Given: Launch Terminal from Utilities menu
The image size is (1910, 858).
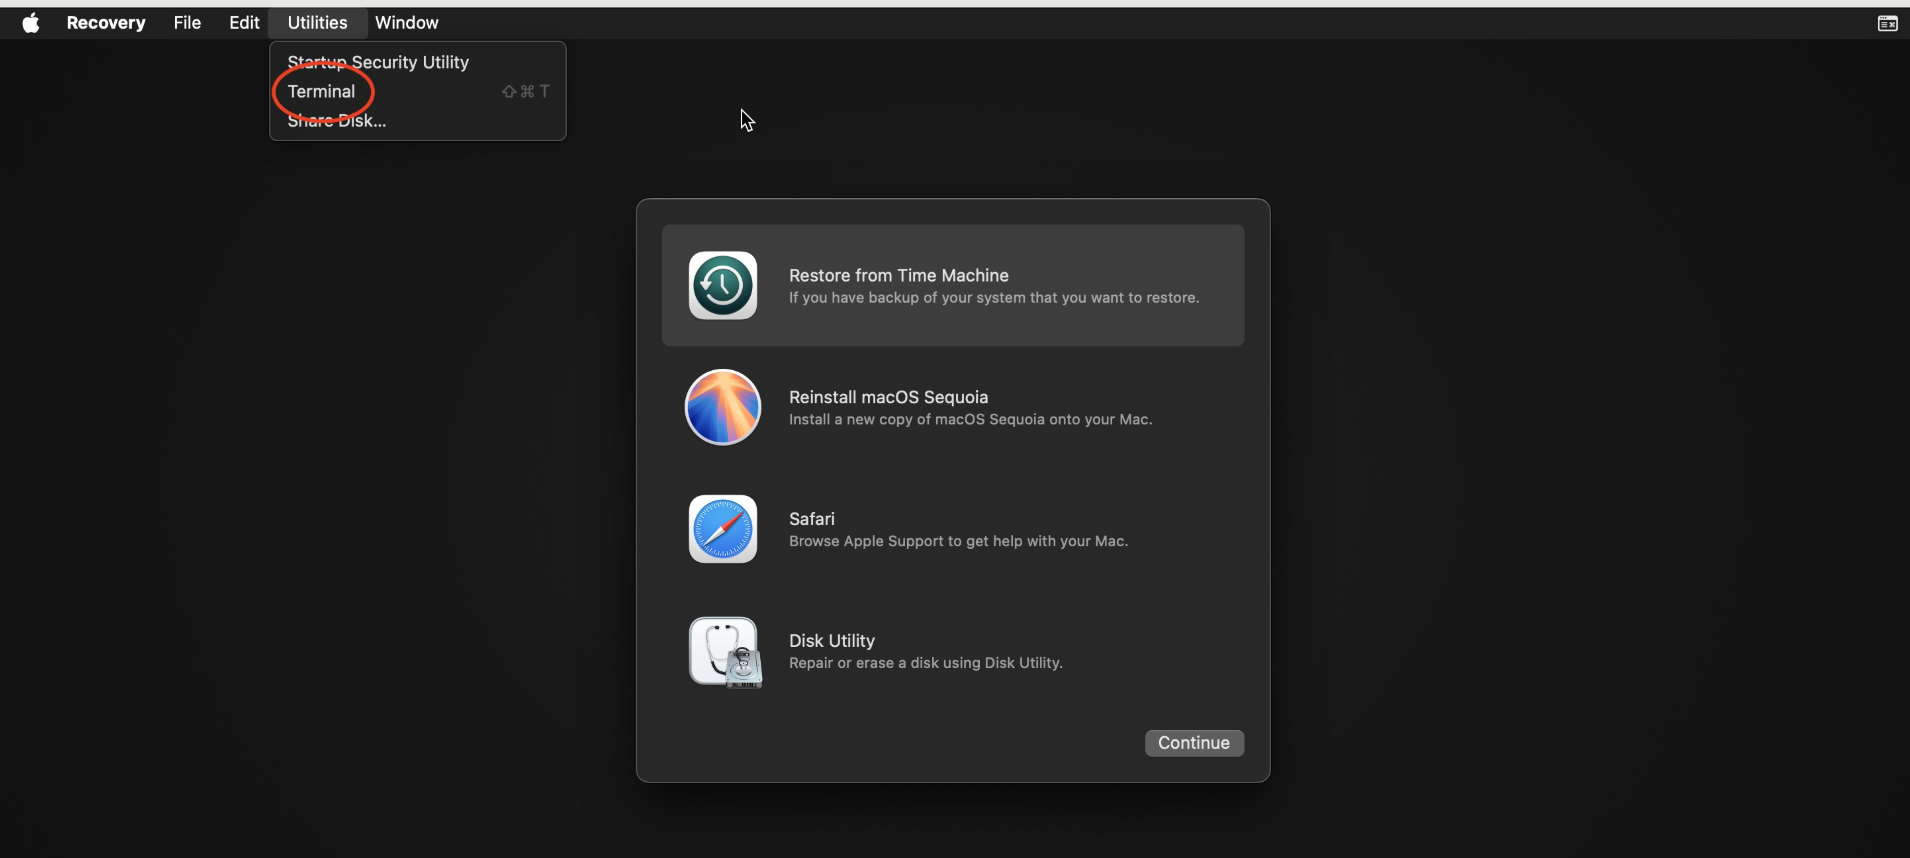Looking at the screenshot, I should 418,91.
